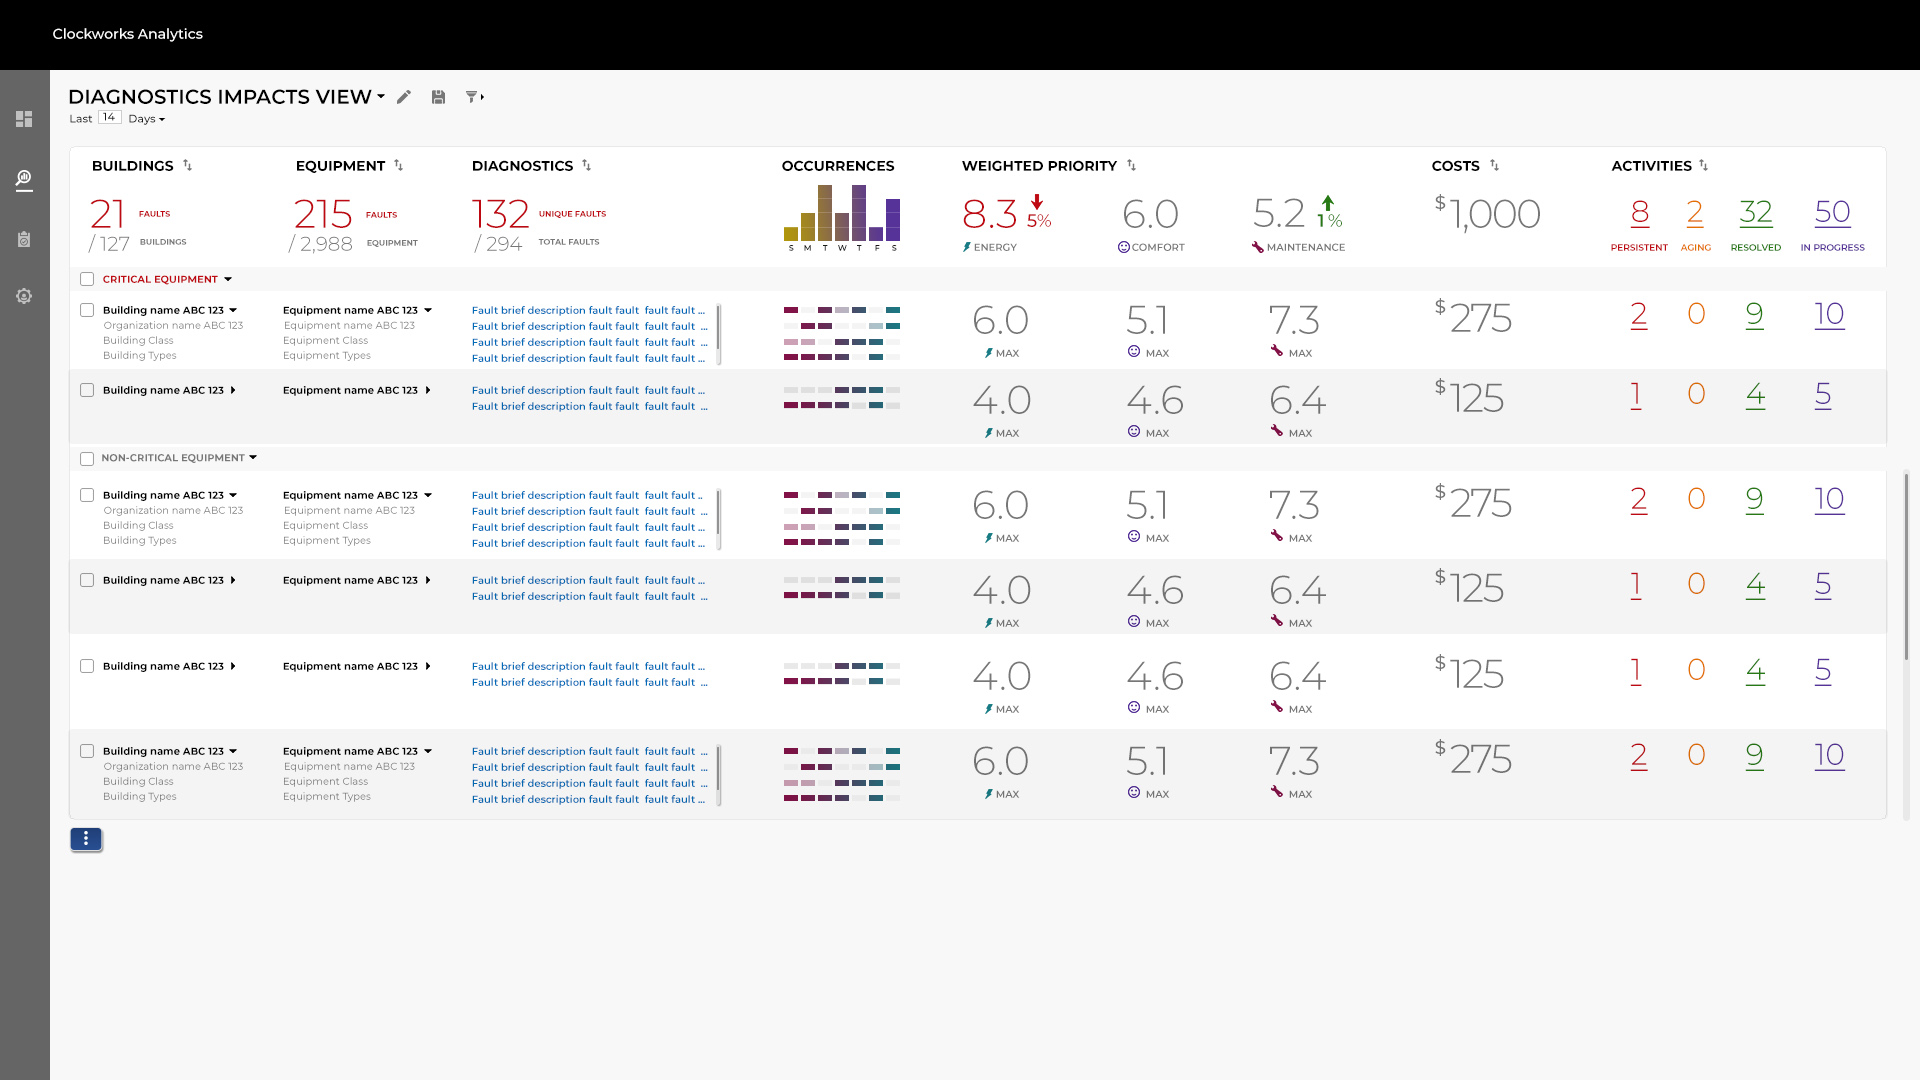Click the save disk icon
Screen dimensions: 1920x1080
pos(438,97)
